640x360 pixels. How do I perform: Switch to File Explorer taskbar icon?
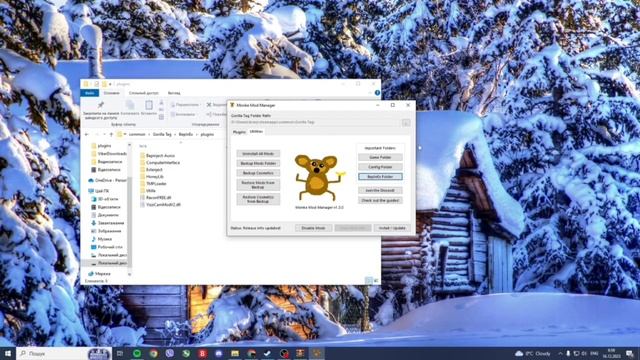click(x=235, y=353)
